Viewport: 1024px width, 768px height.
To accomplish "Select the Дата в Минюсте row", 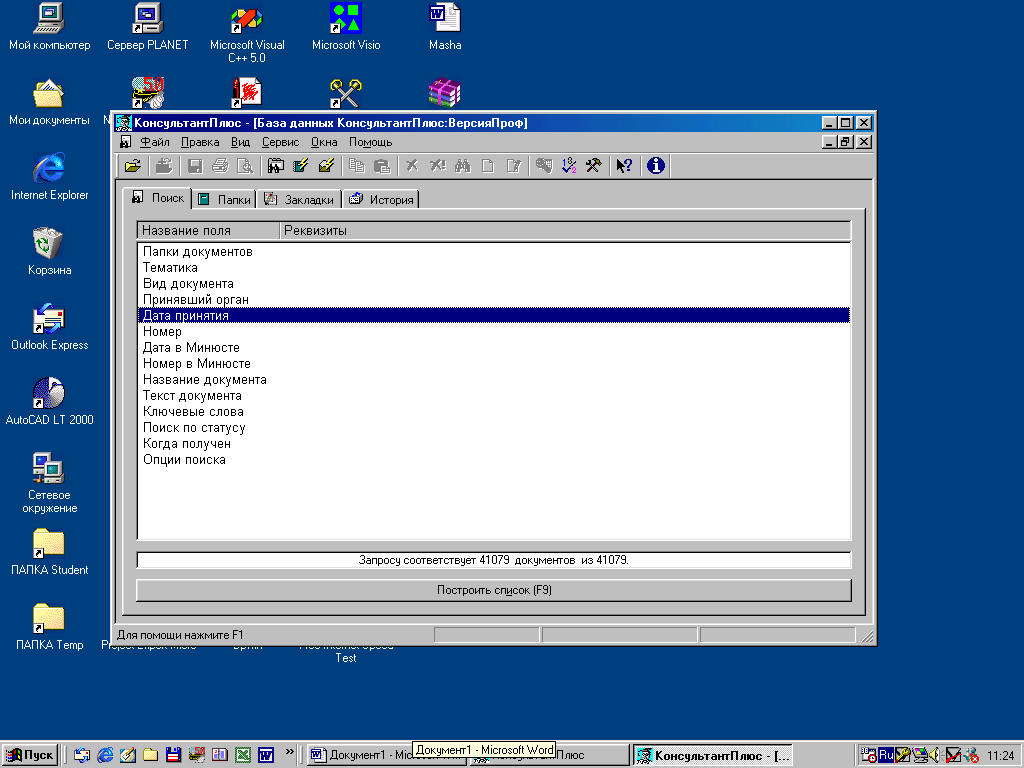I will click(494, 348).
